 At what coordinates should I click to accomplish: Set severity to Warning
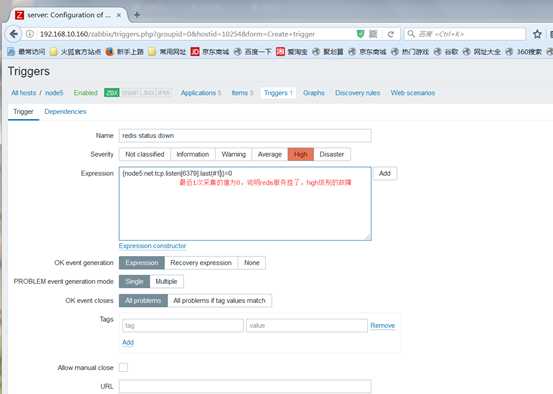(233, 154)
